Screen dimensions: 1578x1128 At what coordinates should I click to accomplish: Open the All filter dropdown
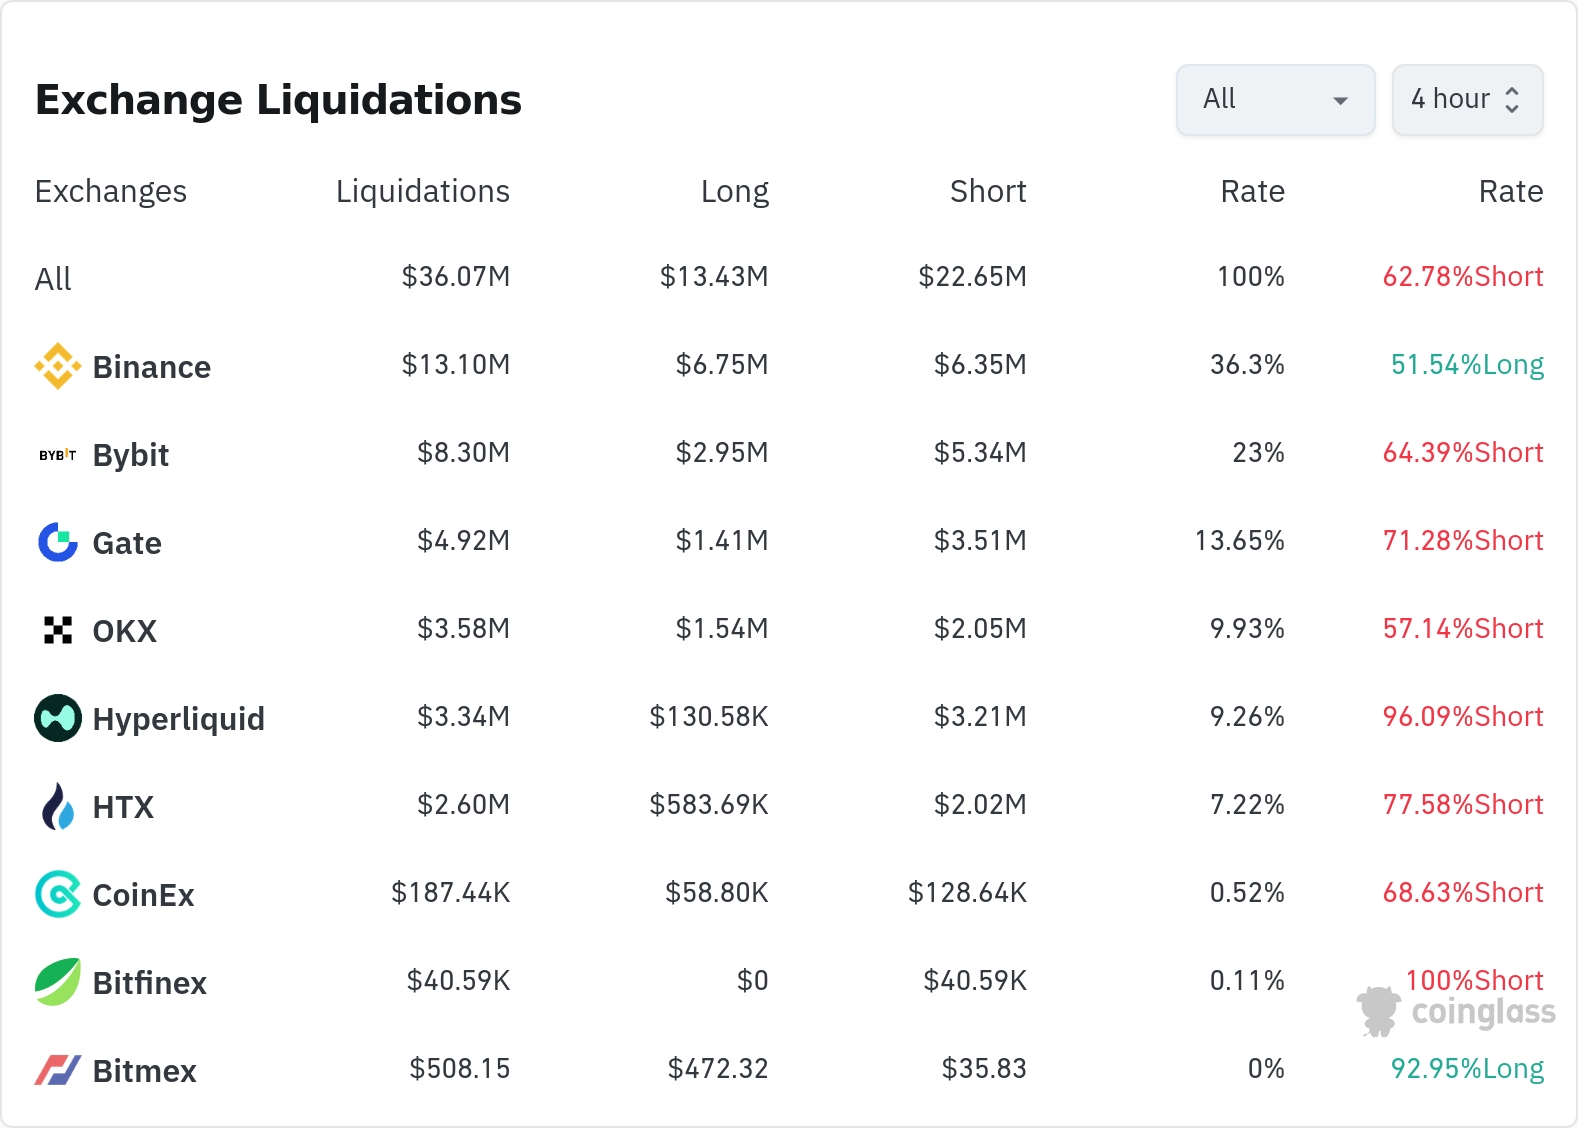pyautogui.click(x=1275, y=100)
